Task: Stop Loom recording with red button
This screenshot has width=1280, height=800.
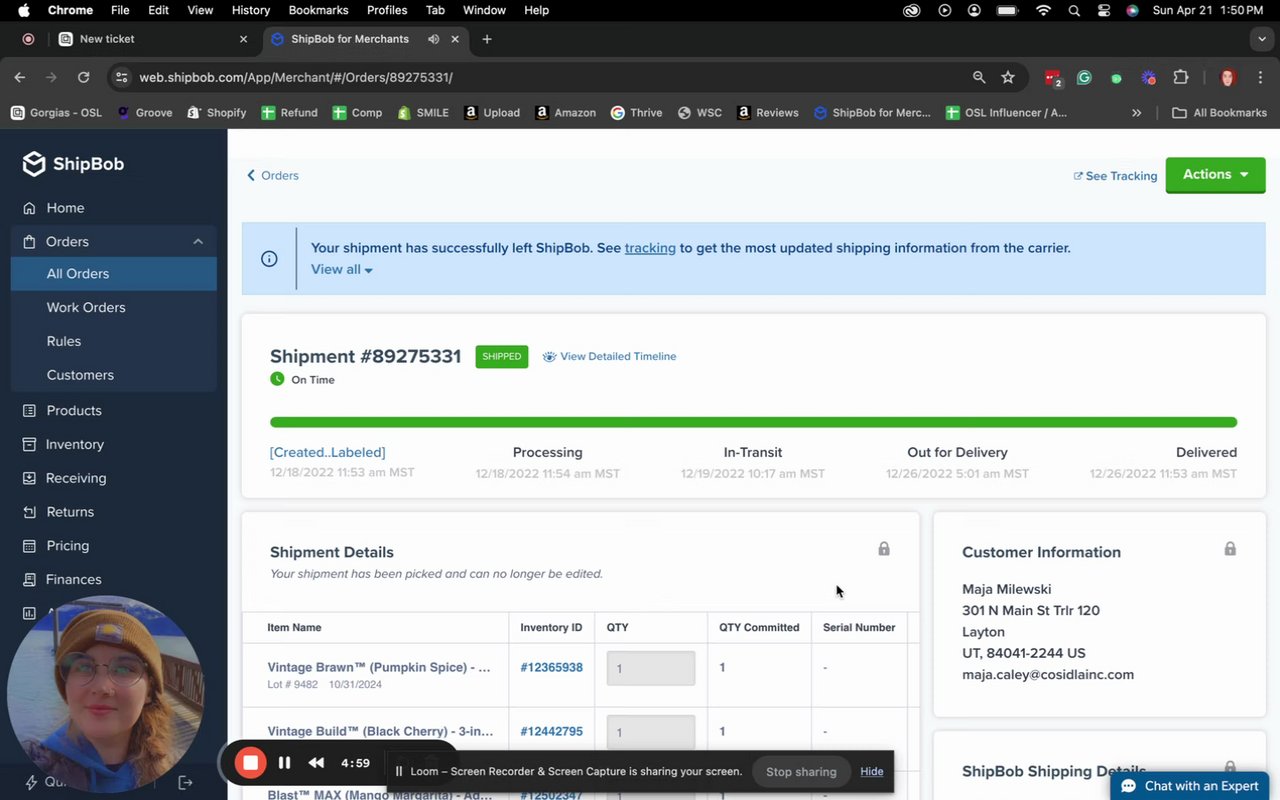Action: [x=251, y=763]
